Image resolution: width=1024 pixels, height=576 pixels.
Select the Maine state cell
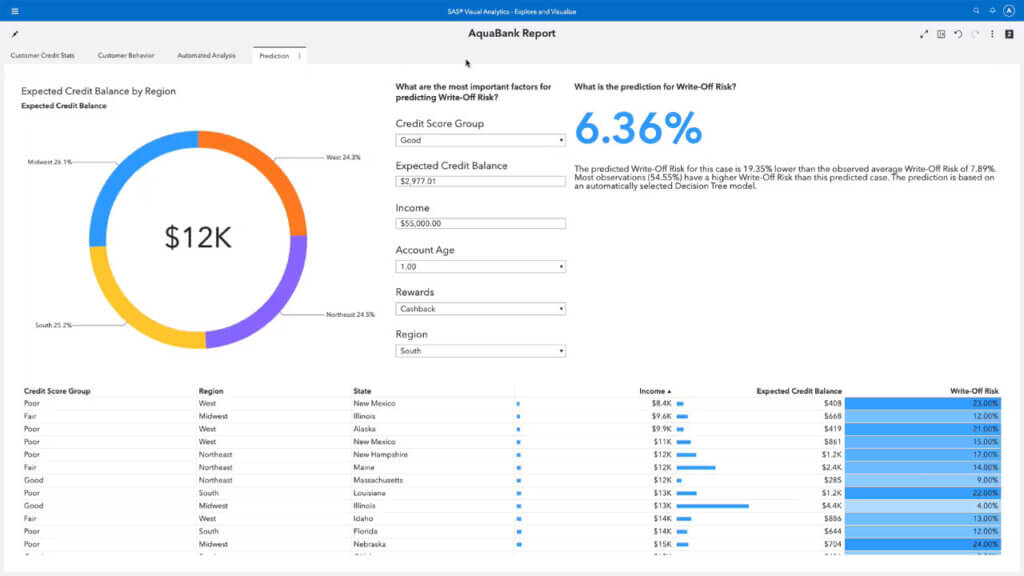tap(364, 468)
